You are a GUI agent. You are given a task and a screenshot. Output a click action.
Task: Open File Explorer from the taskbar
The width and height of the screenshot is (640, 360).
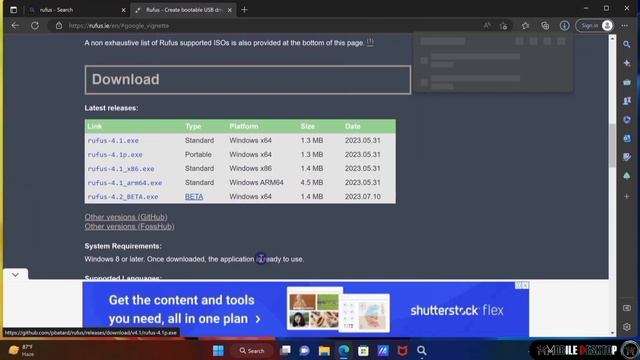pos(324,351)
